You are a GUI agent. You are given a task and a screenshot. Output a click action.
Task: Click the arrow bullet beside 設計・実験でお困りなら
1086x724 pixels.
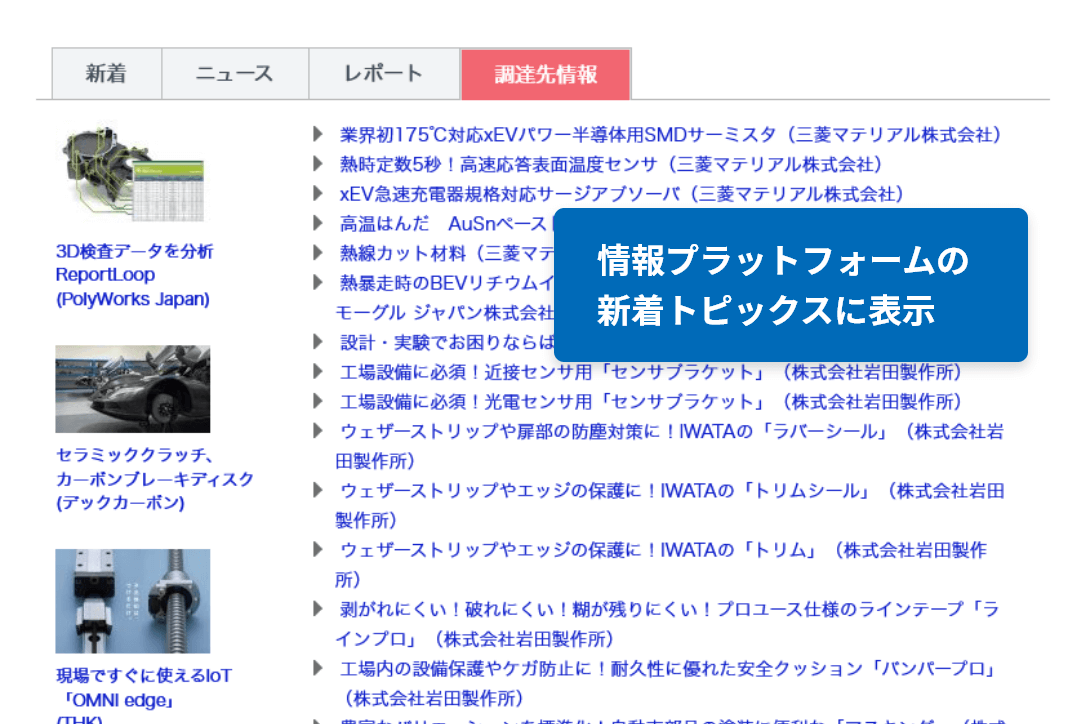[x=317, y=342]
